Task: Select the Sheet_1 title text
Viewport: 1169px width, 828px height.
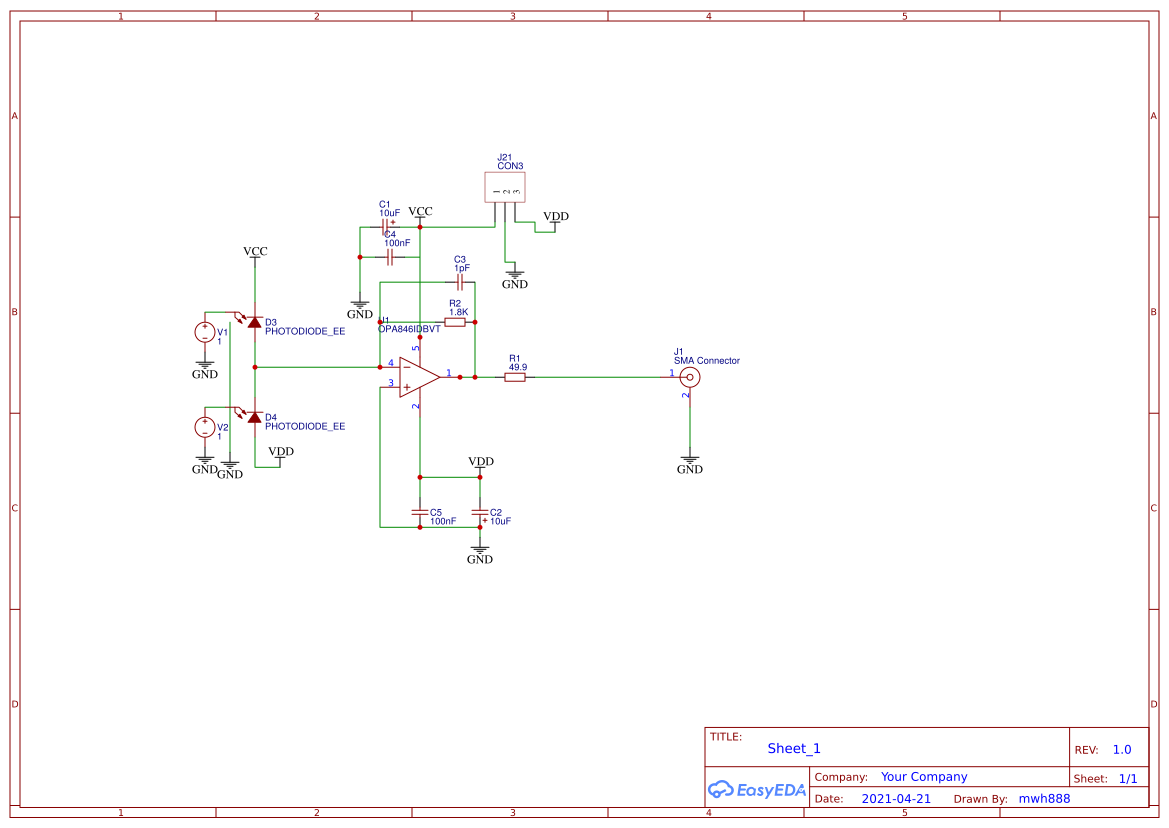Action: click(x=794, y=748)
